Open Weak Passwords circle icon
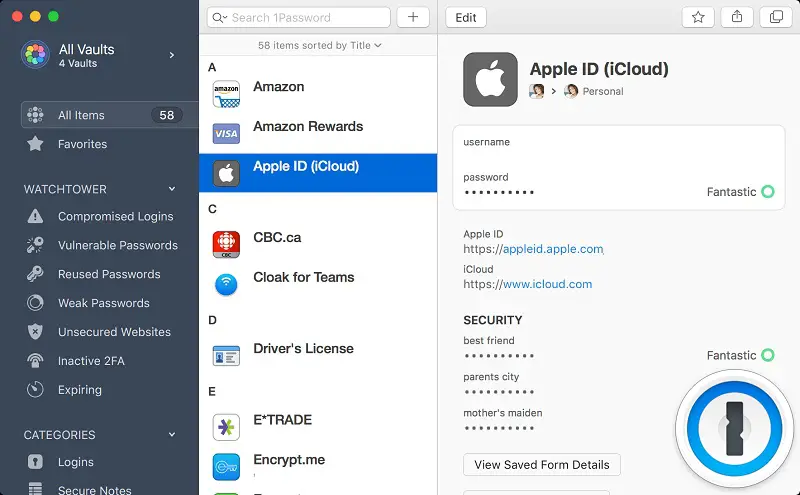 point(35,303)
